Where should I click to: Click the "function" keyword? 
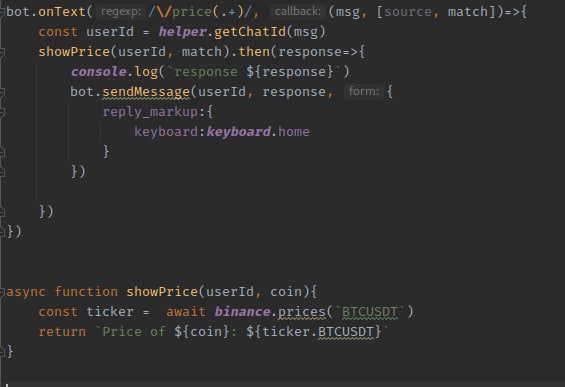pos(86,292)
